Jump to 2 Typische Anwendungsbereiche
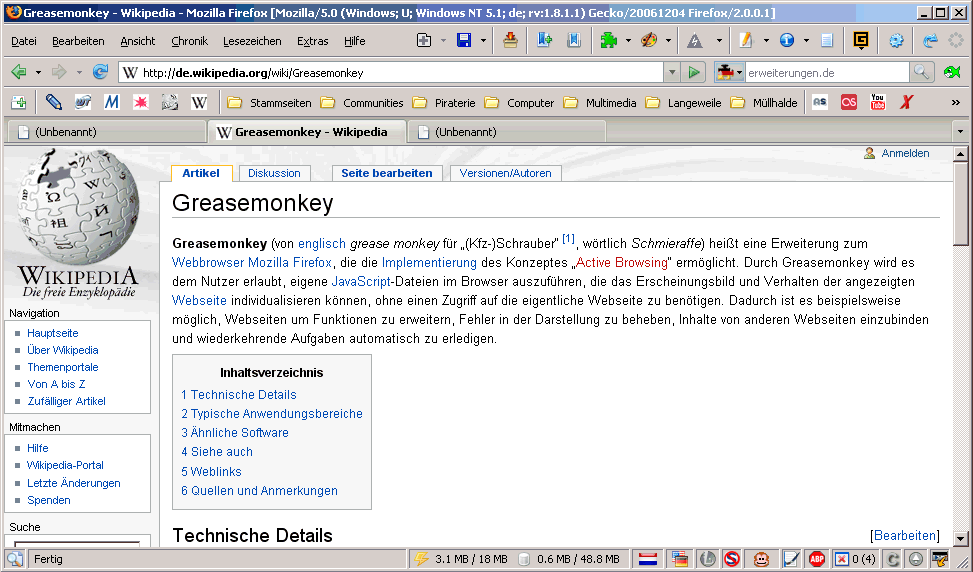This screenshot has height=572, width=973. click(272, 414)
